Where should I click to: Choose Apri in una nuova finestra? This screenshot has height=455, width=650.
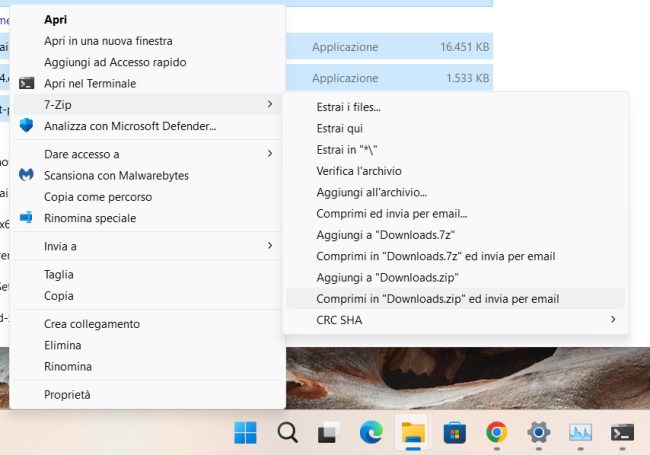tap(108, 41)
